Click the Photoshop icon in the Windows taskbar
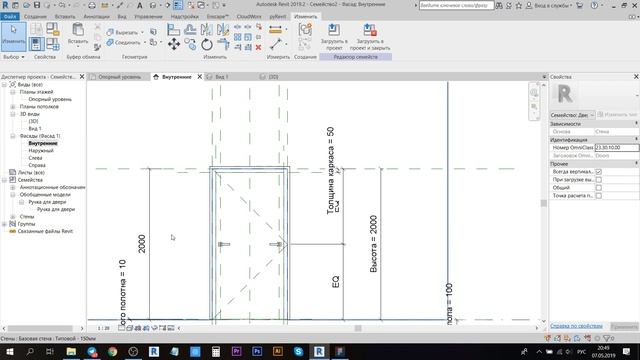Viewport: 640px width, 360px height. pyautogui.click(x=257, y=351)
